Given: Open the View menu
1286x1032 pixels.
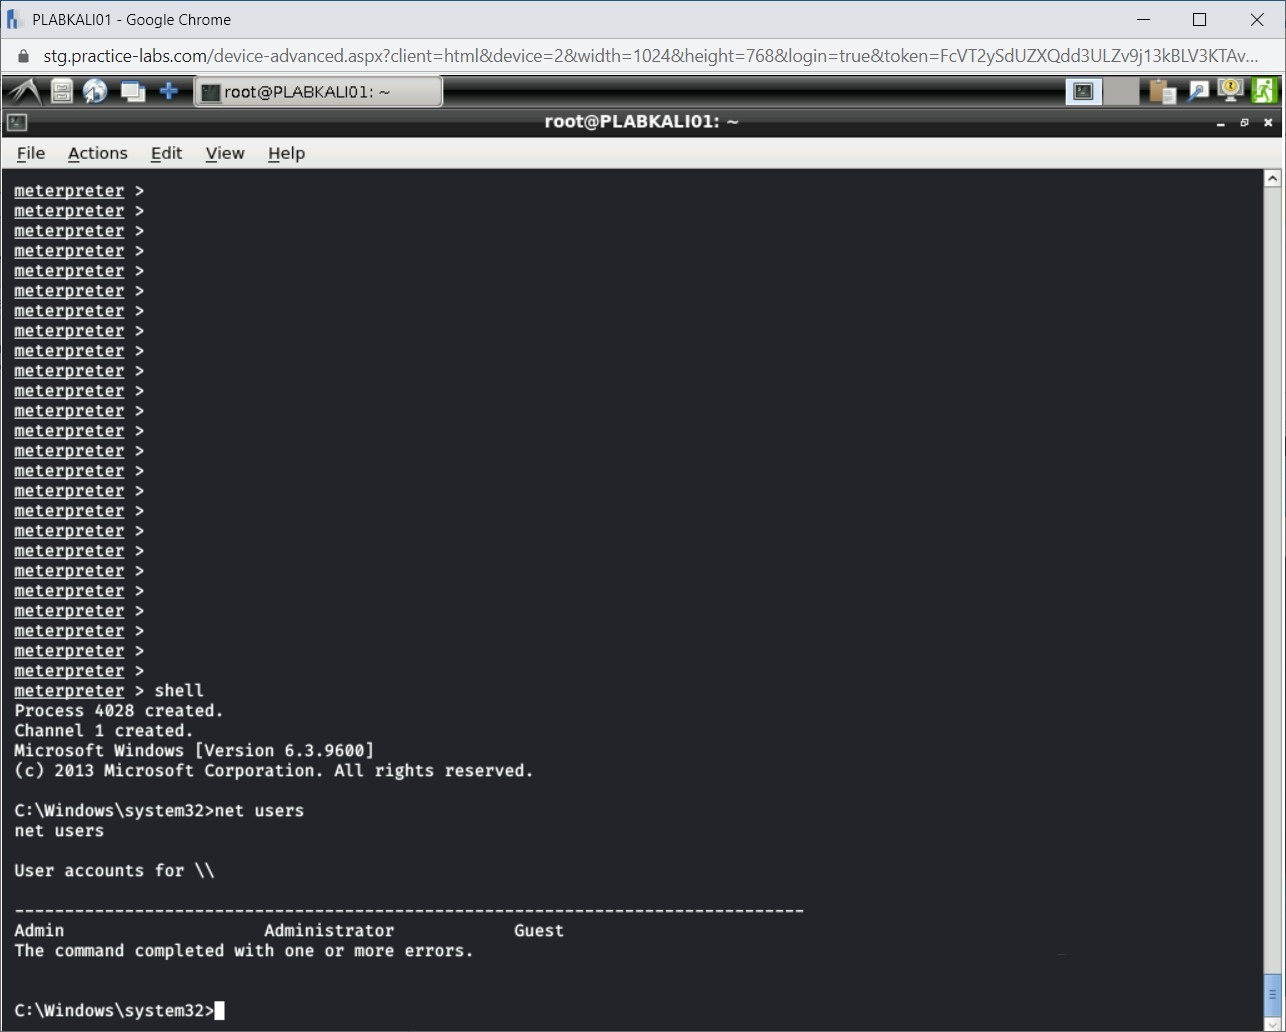Looking at the screenshot, I should point(224,153).
